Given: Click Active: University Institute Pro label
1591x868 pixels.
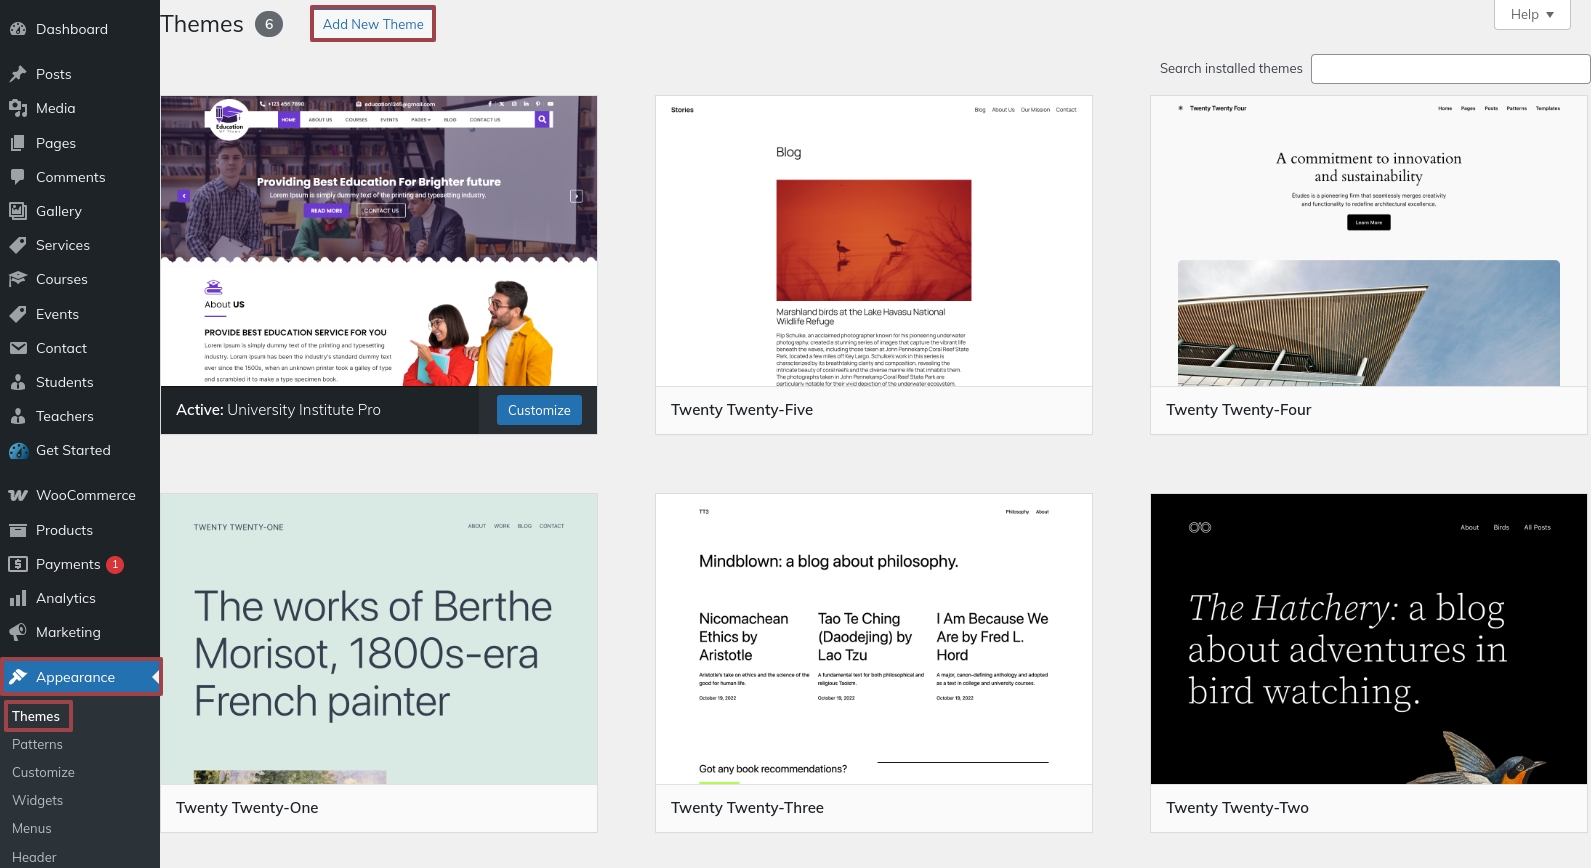Looking at the screenshot, I should (x=278, y=410).
